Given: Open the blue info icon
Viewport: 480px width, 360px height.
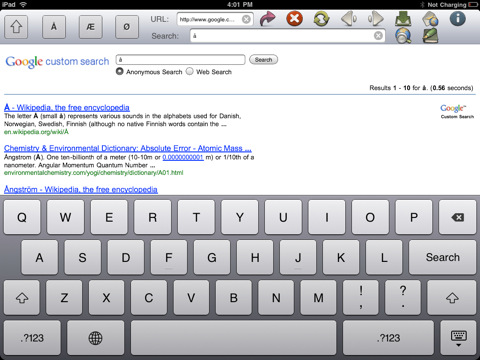Looking at the screenshot, I should [458, 19].
